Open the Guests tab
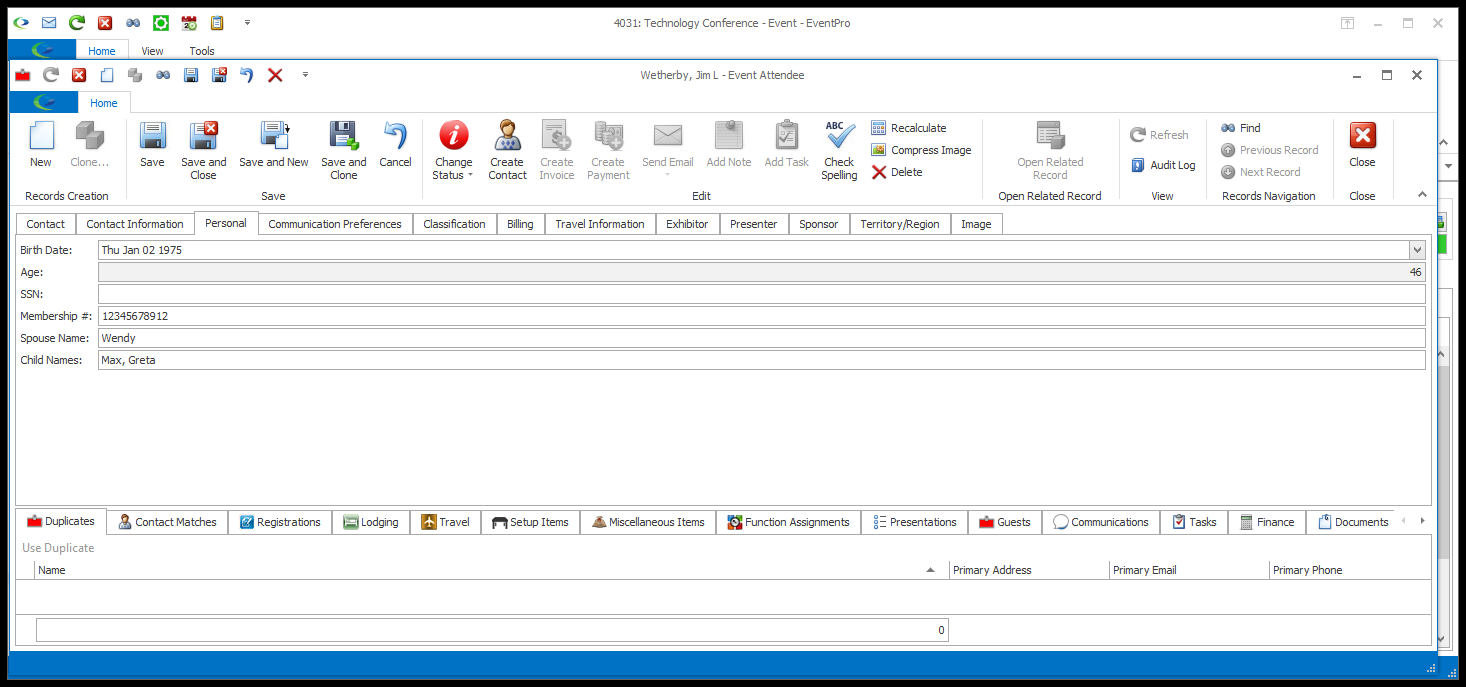This screenshot has height=687, width=1466. pyautogui.click(x=1005, y=522)
